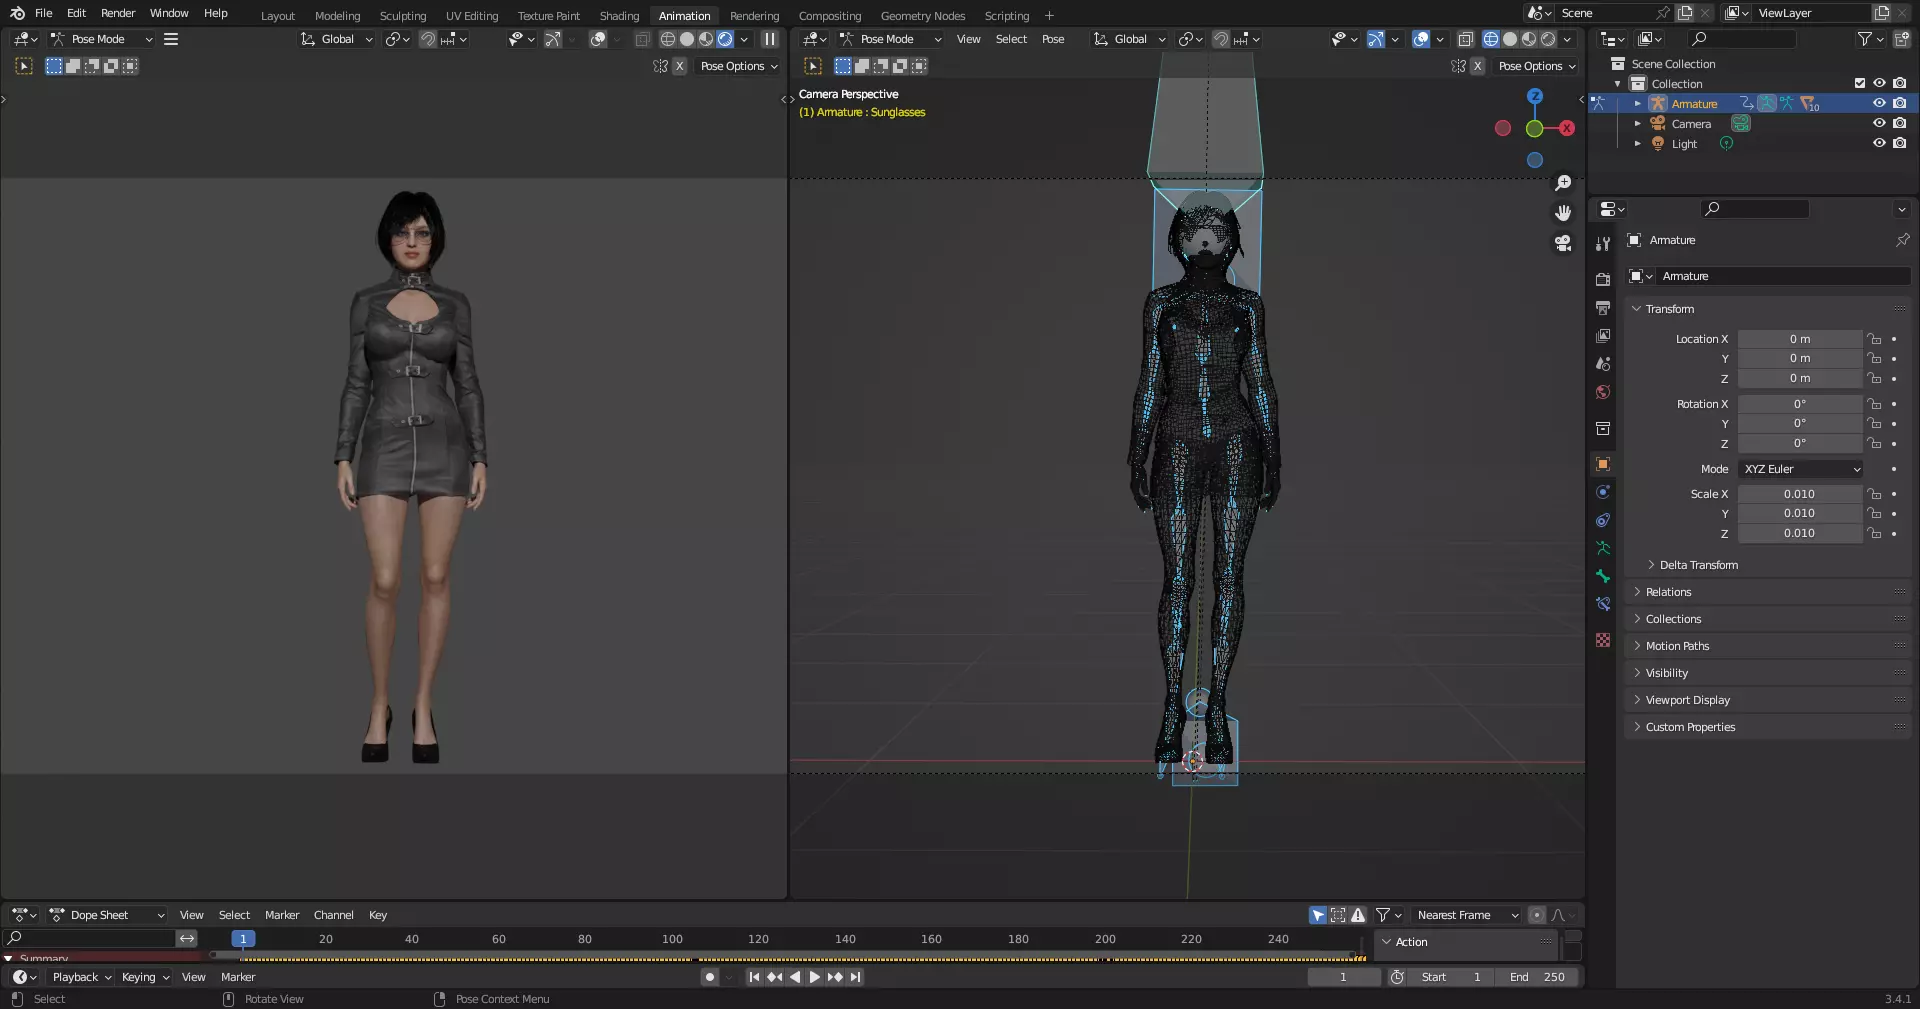Open the Tool properties tab
Image resolution: width=1920 pixels, height=1009 pixels.
(1603, 244)
